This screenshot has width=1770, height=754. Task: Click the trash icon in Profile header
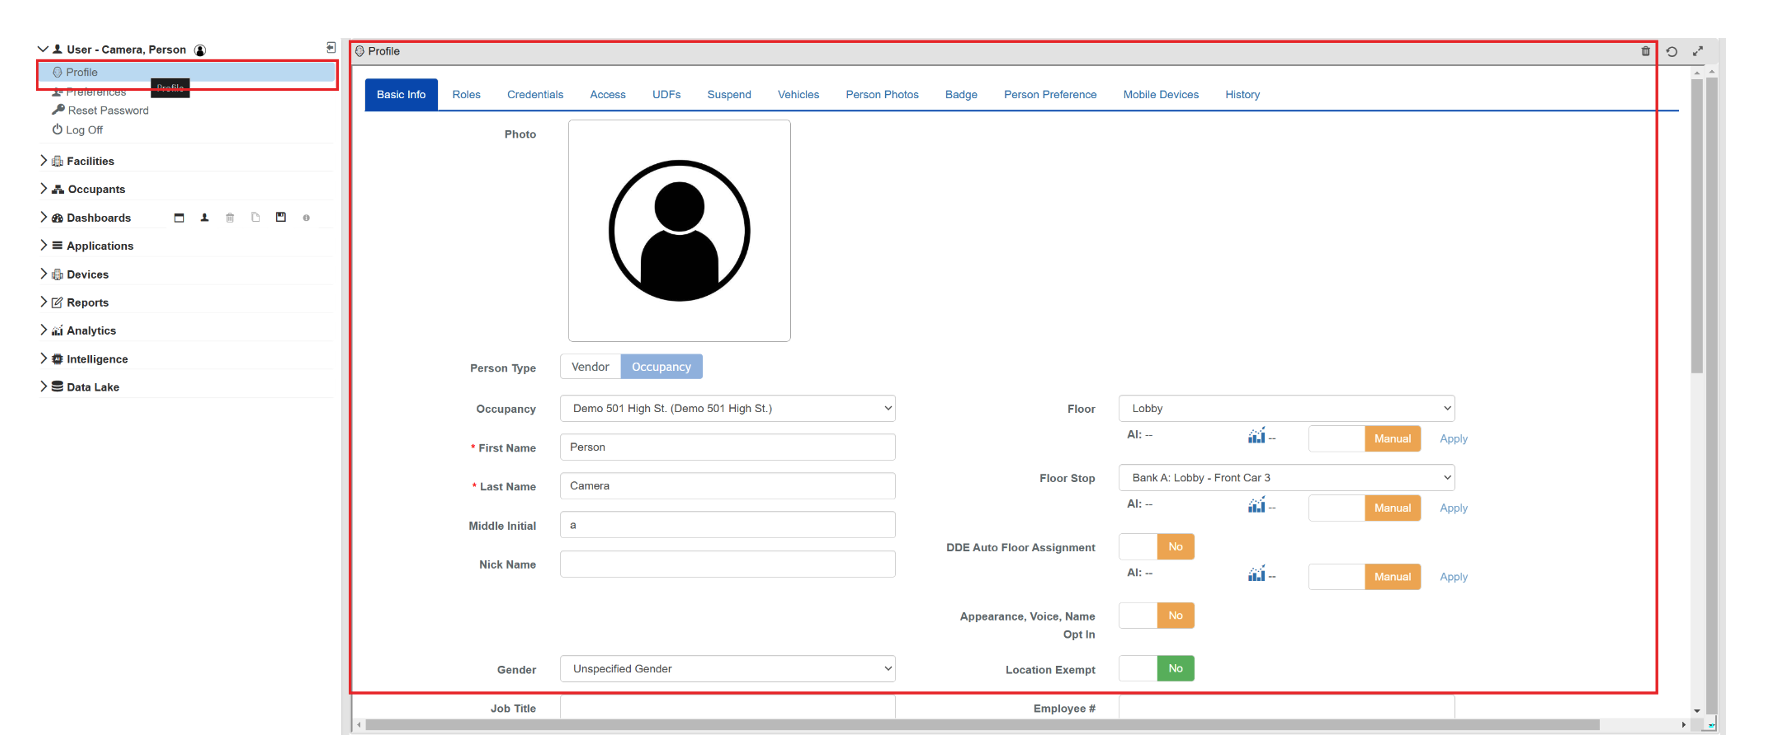1645,51
